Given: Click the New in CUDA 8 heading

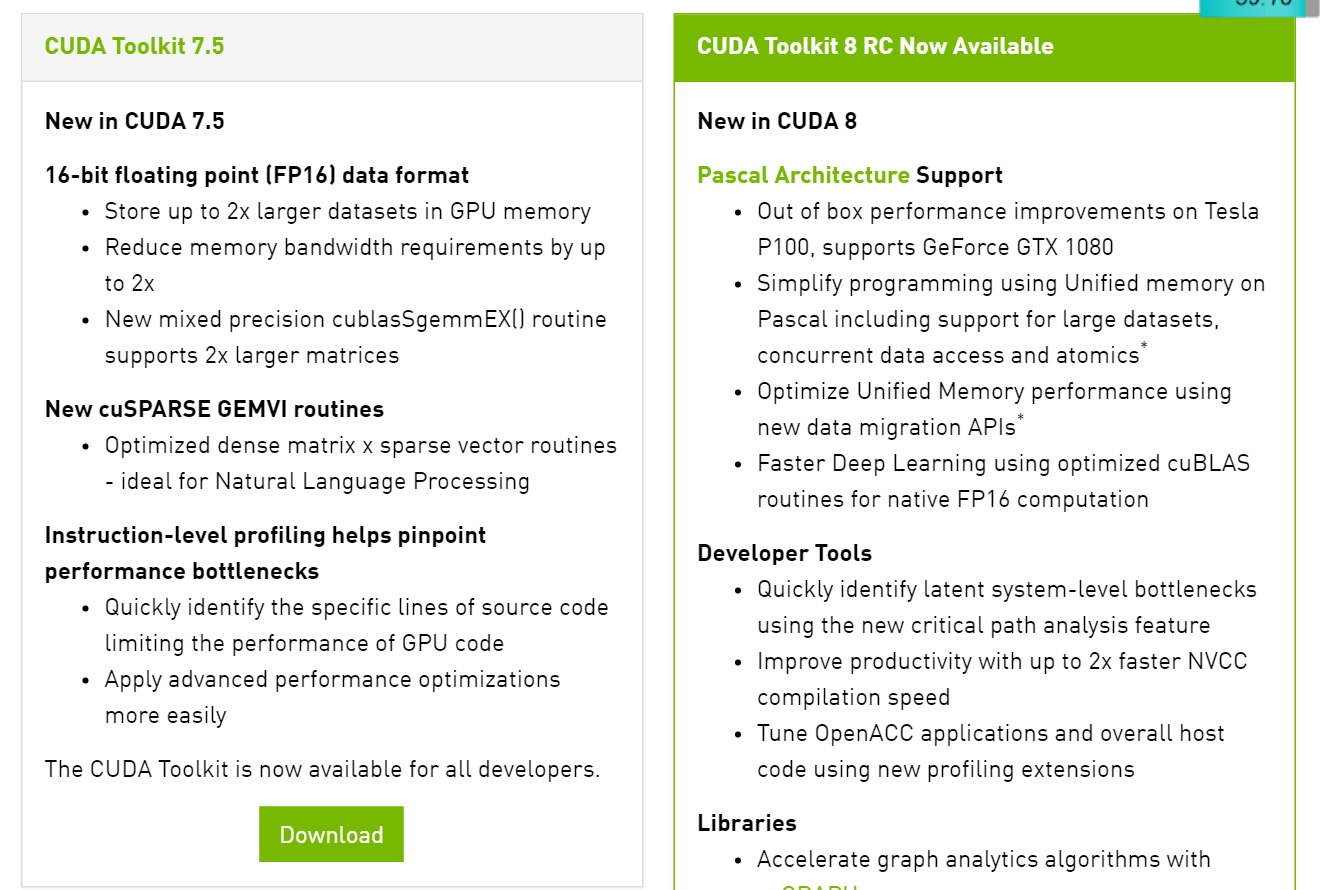Looking at the screenshot, I should point(777,121).
